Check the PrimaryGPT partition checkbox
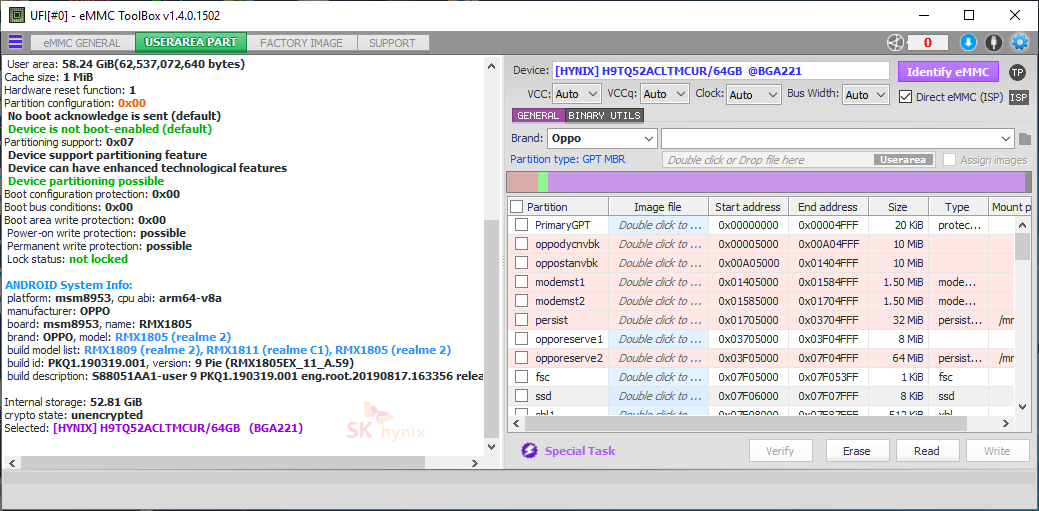1039x511 pixels. 521,225
